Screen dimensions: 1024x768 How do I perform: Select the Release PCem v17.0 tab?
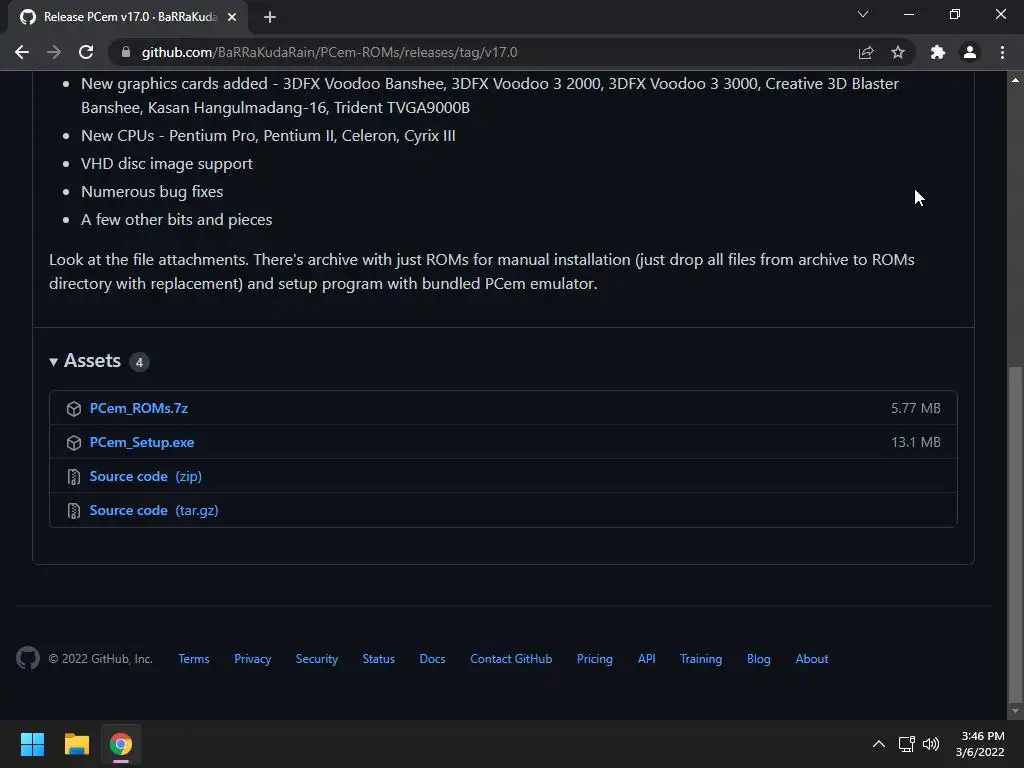coord(129,17)
